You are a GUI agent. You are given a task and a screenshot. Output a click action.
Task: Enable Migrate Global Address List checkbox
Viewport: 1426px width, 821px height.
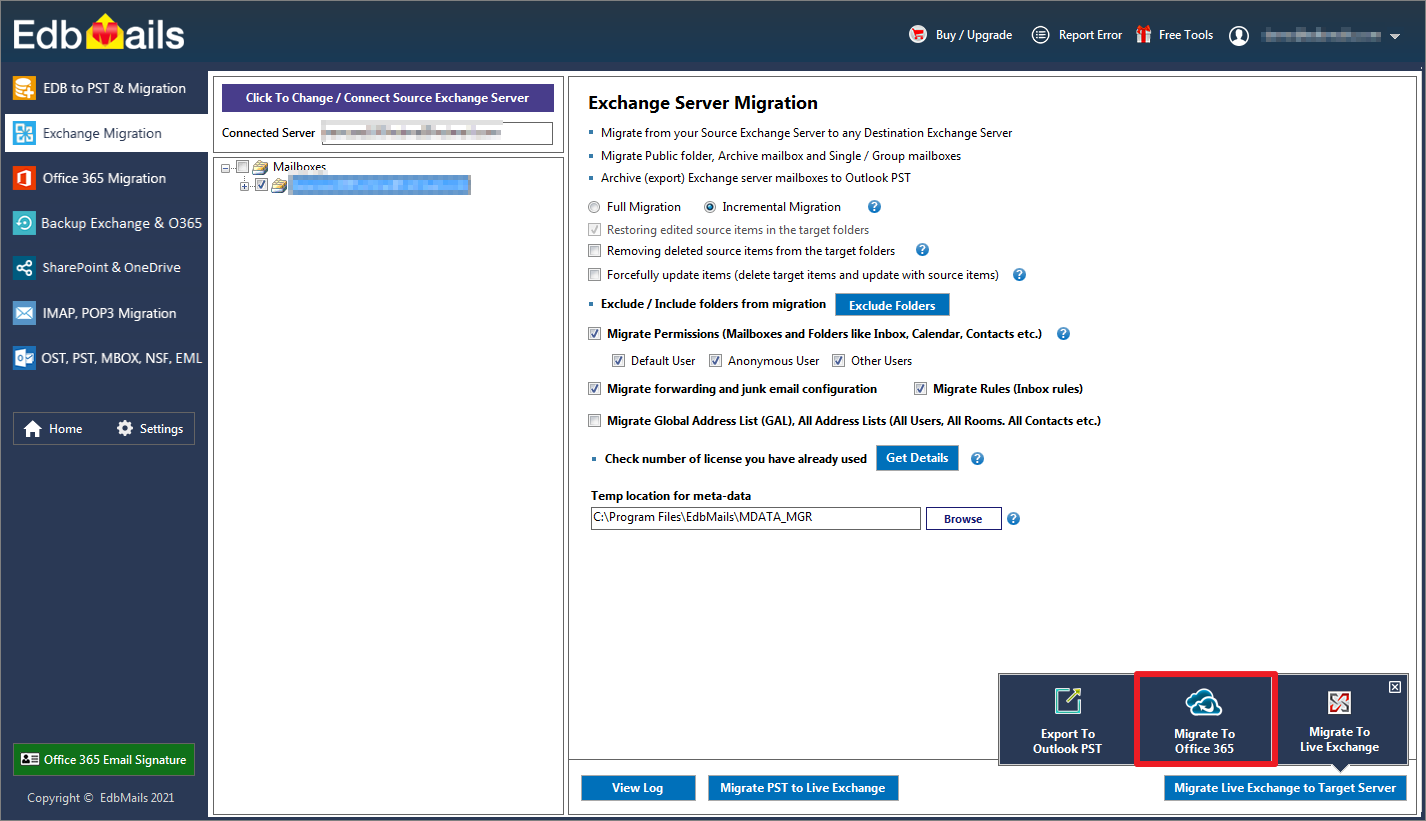point(595,421)
